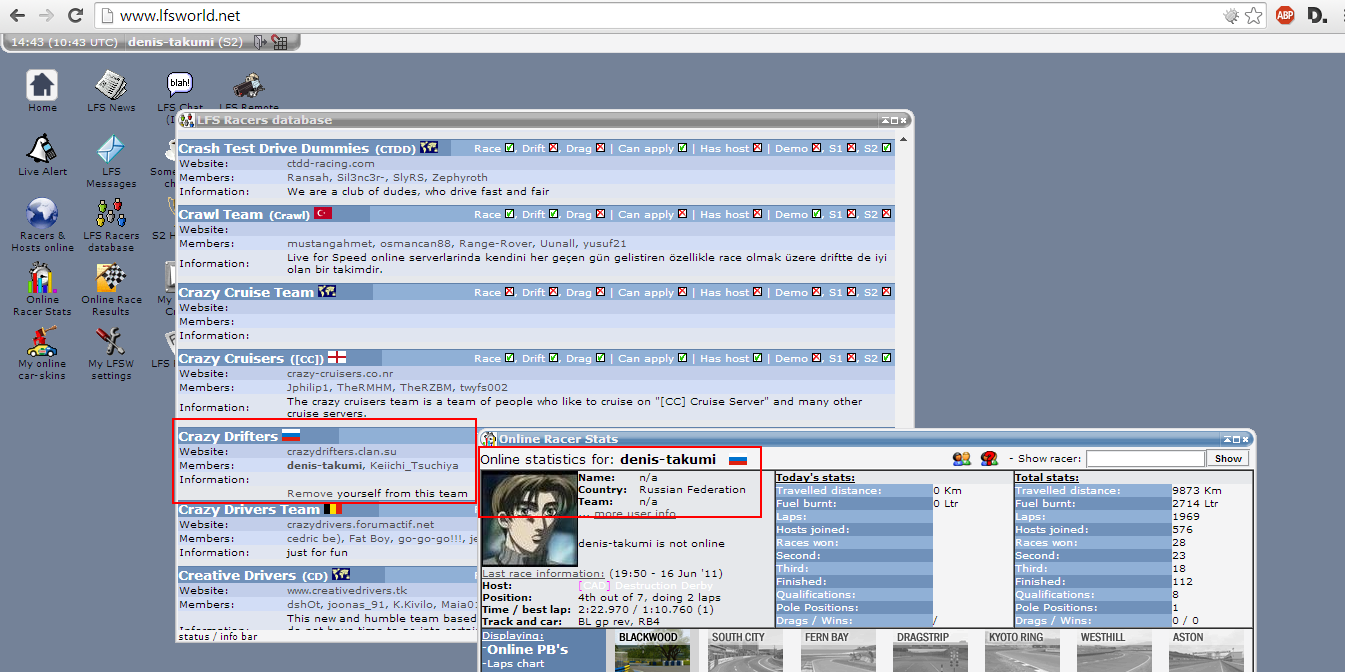Open the ctdd-racing.com website link
This screenshot has width=1345, height=672.
pyautogui.click(x=331, y=163)
